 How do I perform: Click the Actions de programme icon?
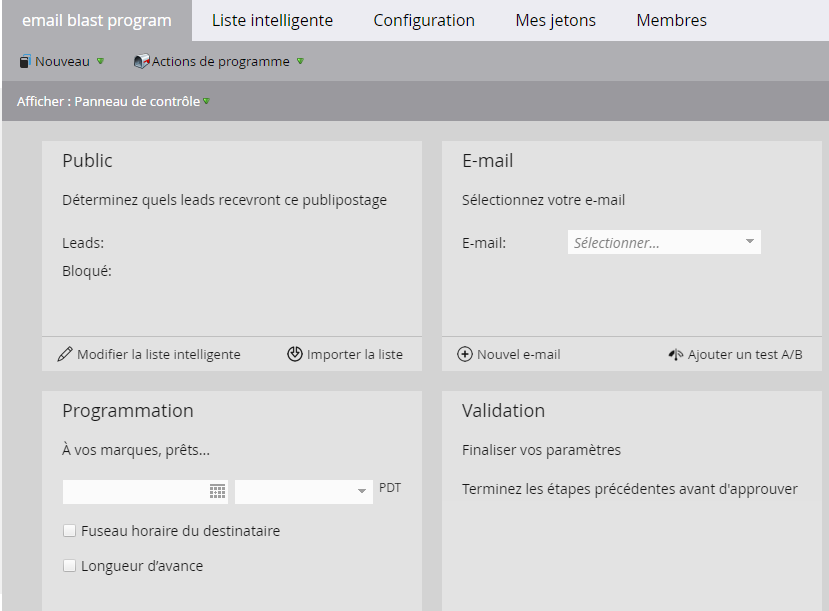pyautogui.click(x=141, y=62)
